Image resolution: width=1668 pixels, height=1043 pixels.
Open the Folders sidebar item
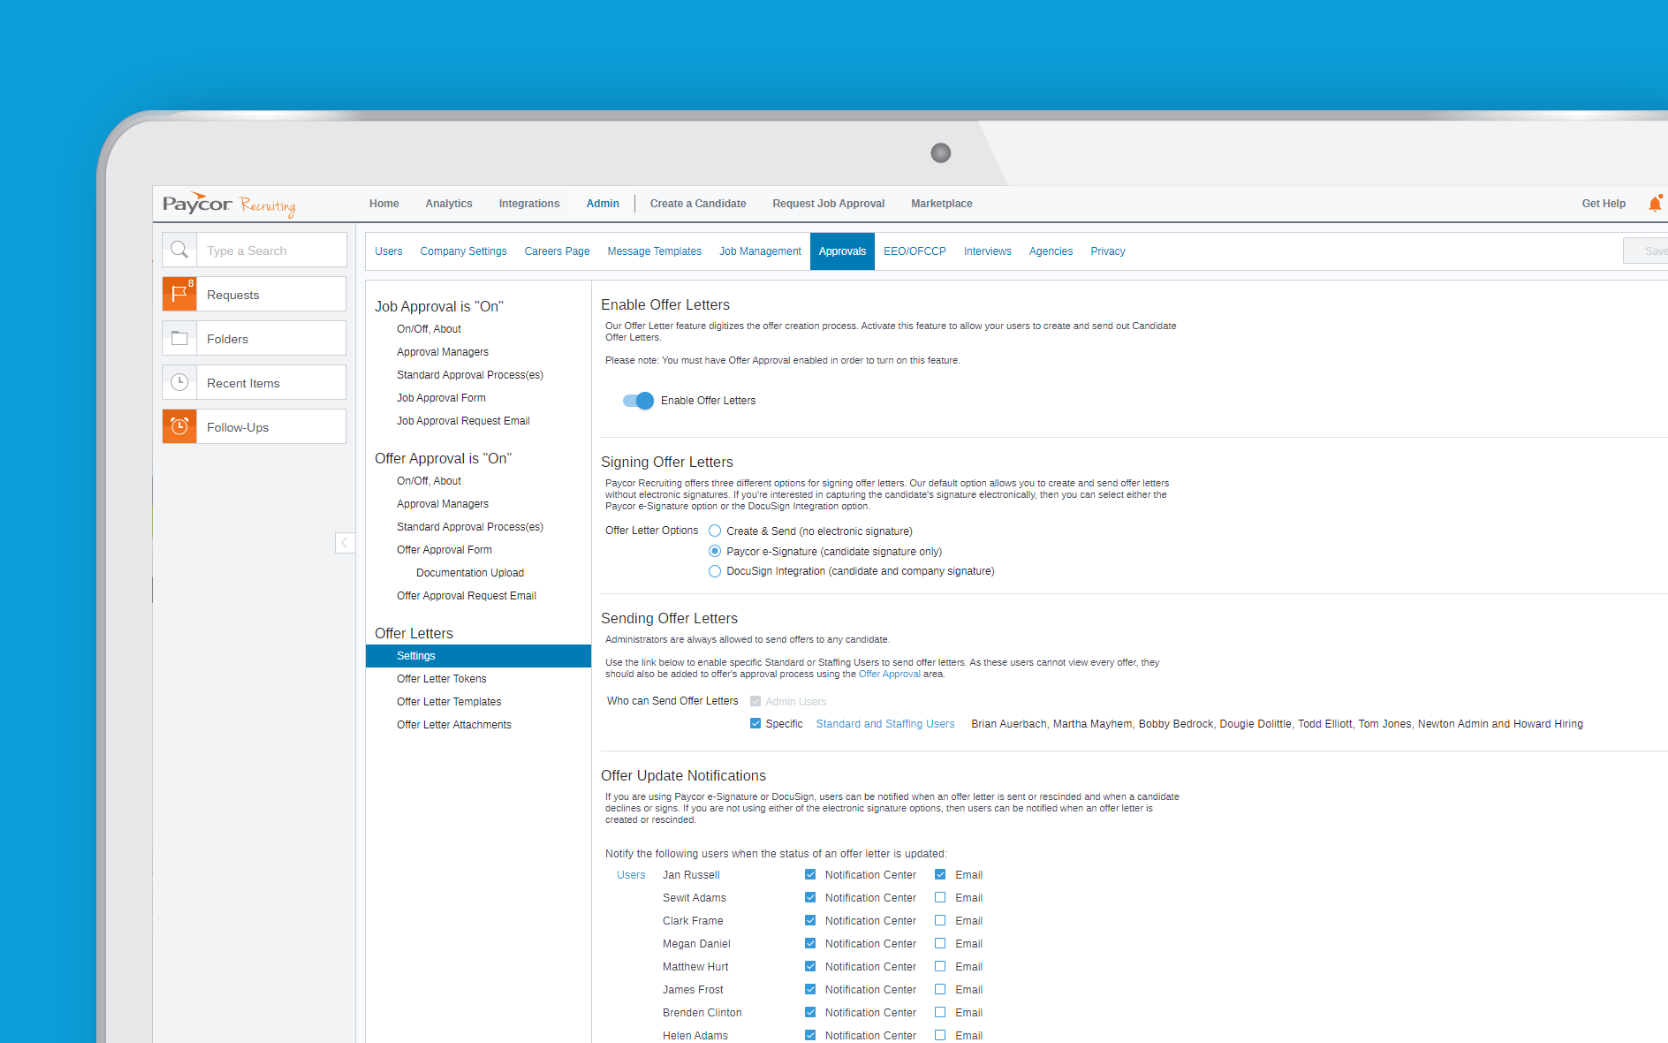pyautogui.click(x=254, y=338)
